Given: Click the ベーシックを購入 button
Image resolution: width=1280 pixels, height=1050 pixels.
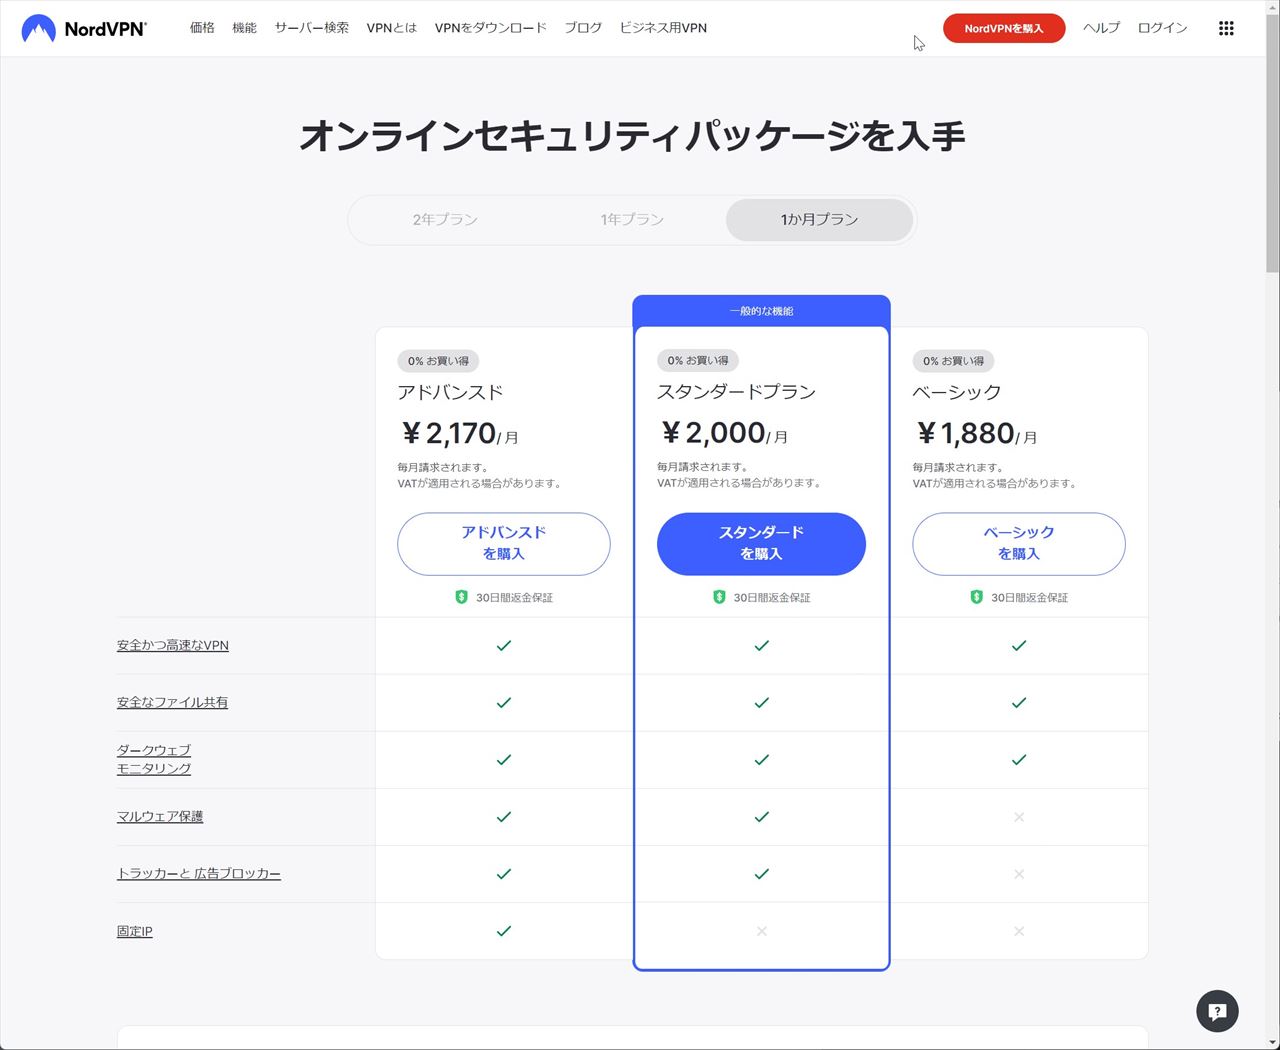Looking at the screenshot, I should [x=1019, y=544].
